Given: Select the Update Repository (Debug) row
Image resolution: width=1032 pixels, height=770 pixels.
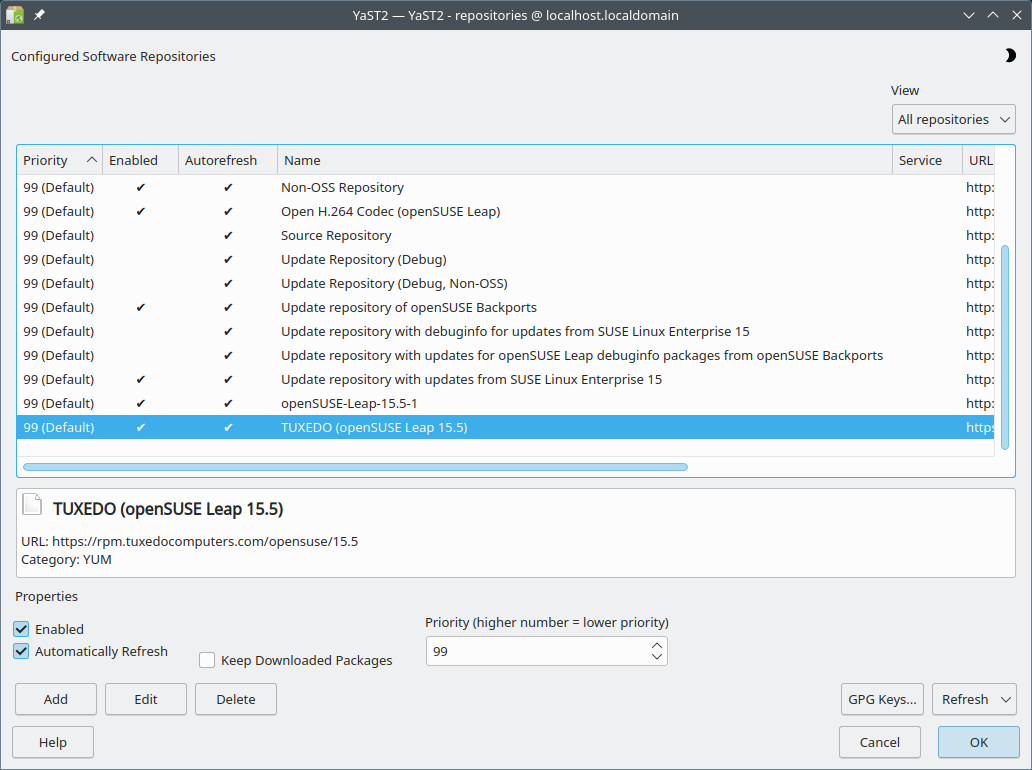Looking at the screenshot, I should 505,259.
